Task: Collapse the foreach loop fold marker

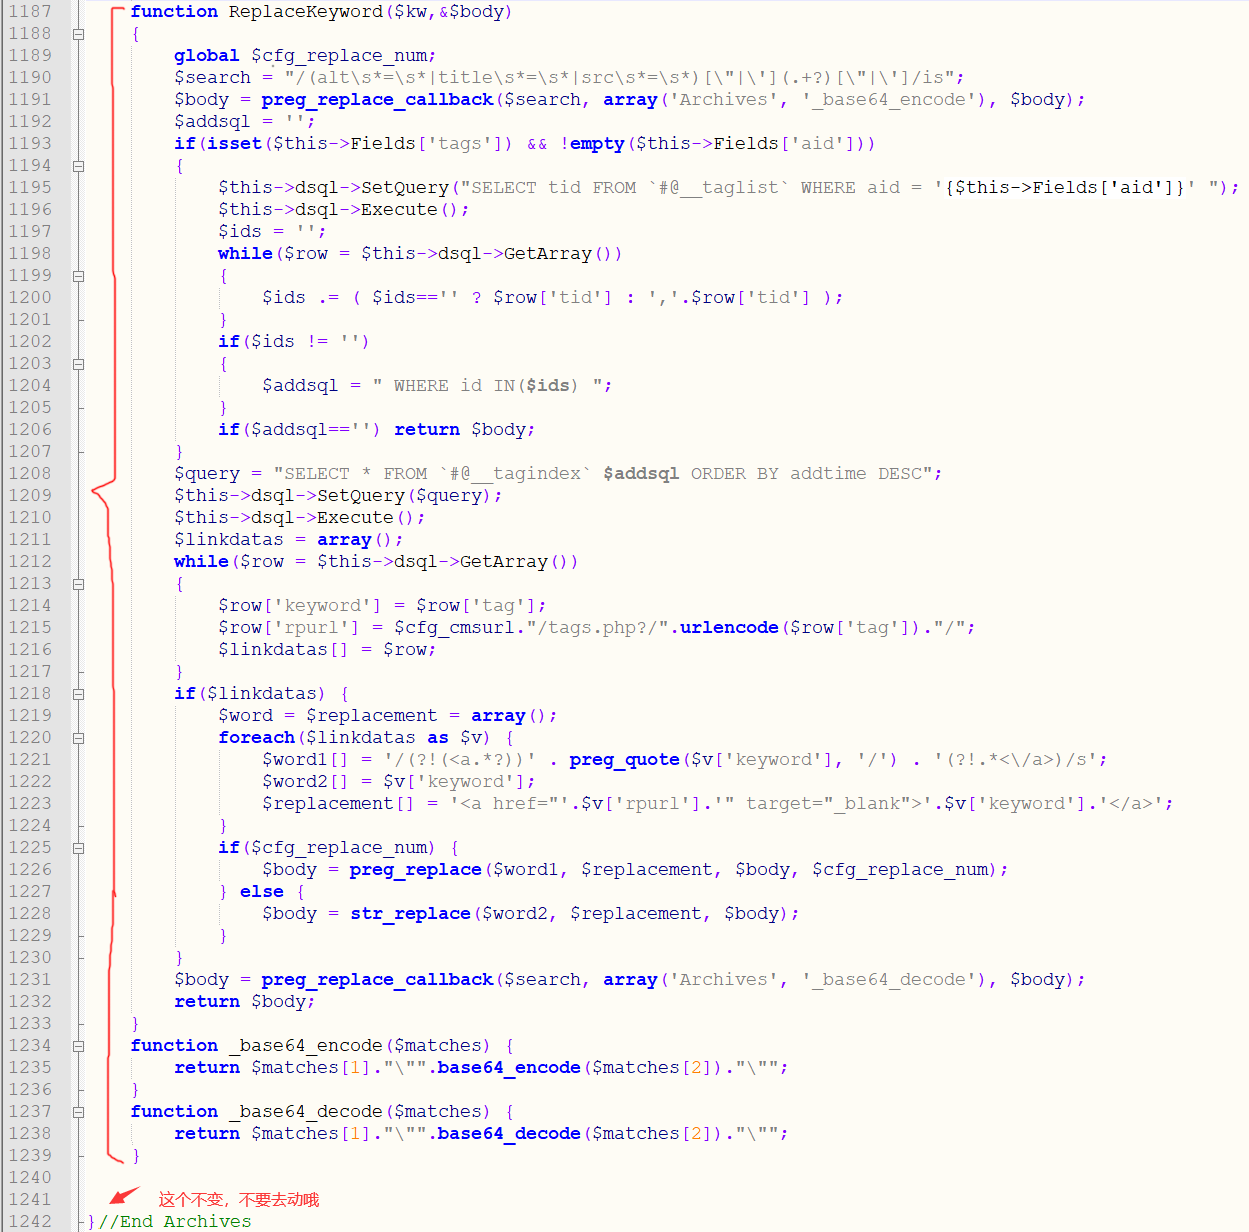Action: [x=78, y=738]
